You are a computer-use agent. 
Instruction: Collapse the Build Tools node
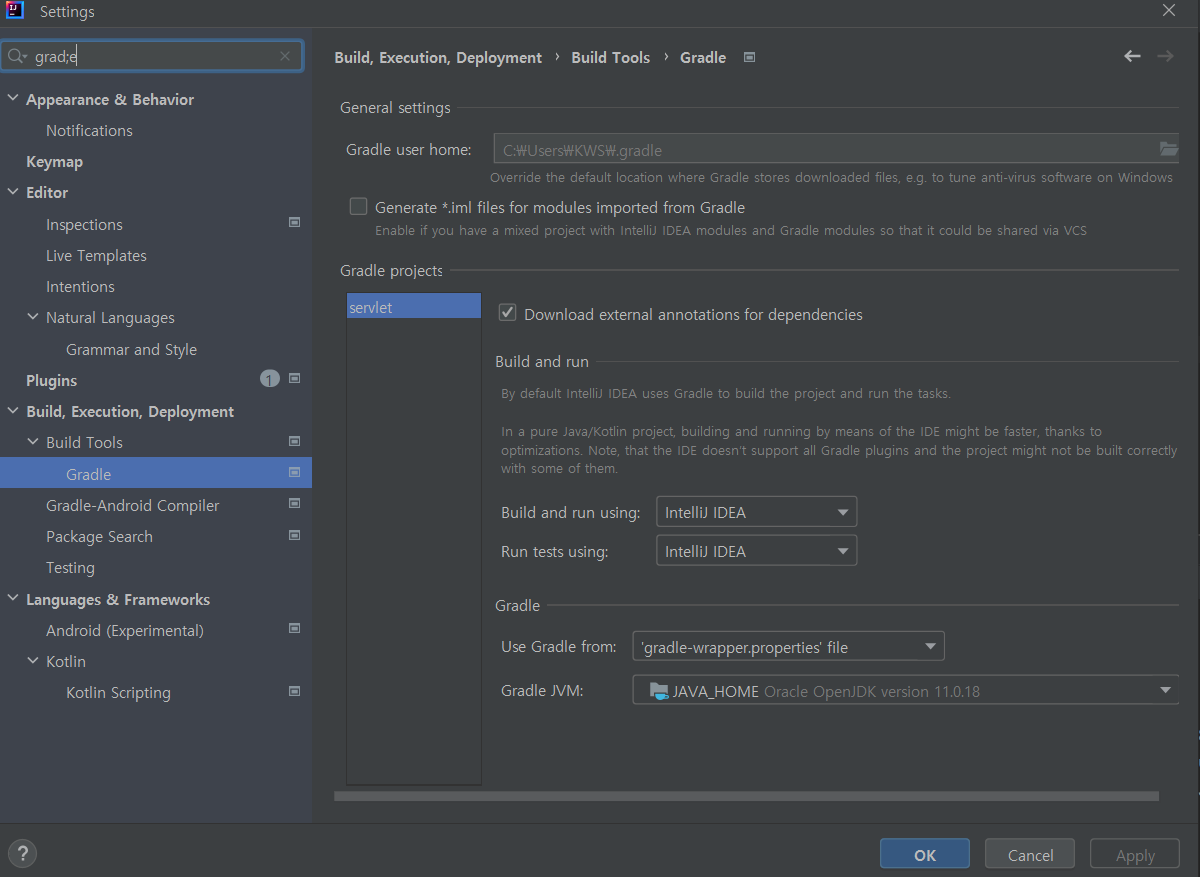pyautogui.click(x=33, y=442)
